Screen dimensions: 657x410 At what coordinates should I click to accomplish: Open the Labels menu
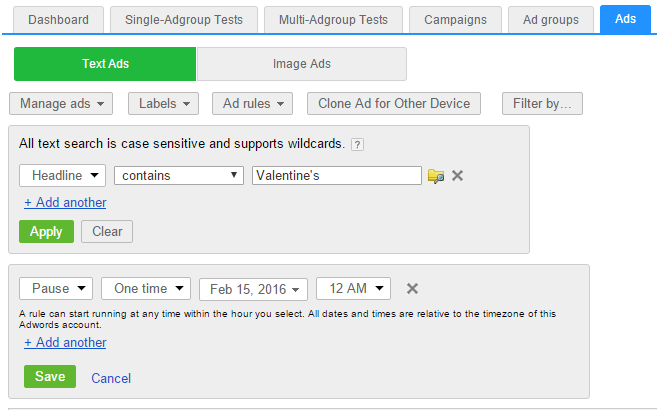pos(163,103)
